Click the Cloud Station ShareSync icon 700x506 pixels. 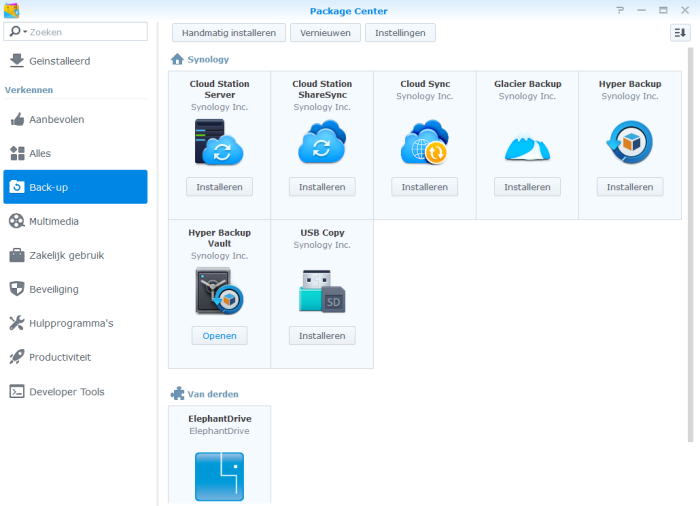(x=322, y=142)
